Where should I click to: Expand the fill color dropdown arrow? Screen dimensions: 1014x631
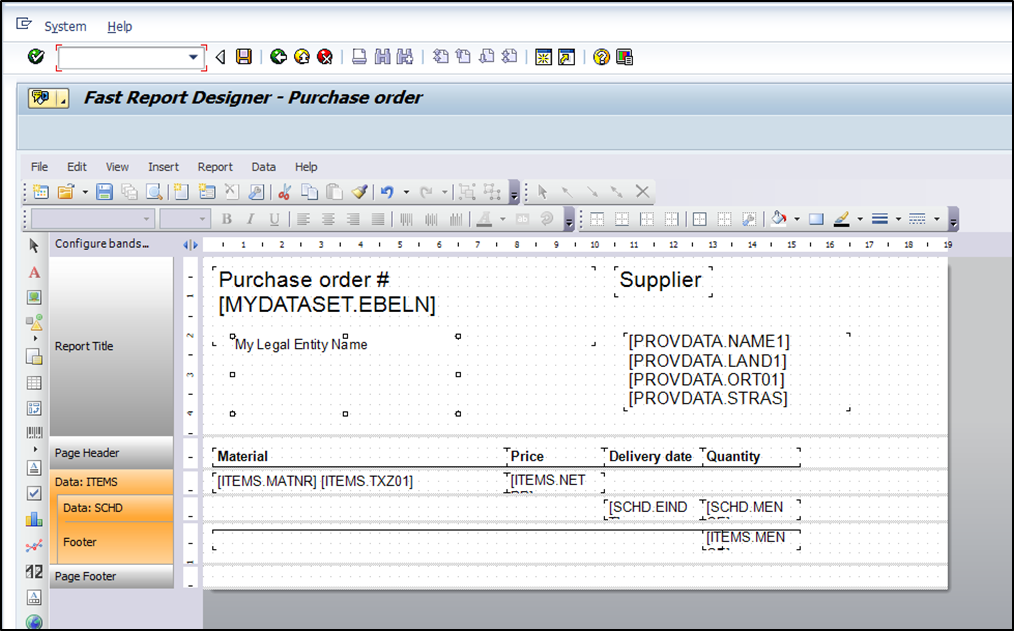click(797, 219)
